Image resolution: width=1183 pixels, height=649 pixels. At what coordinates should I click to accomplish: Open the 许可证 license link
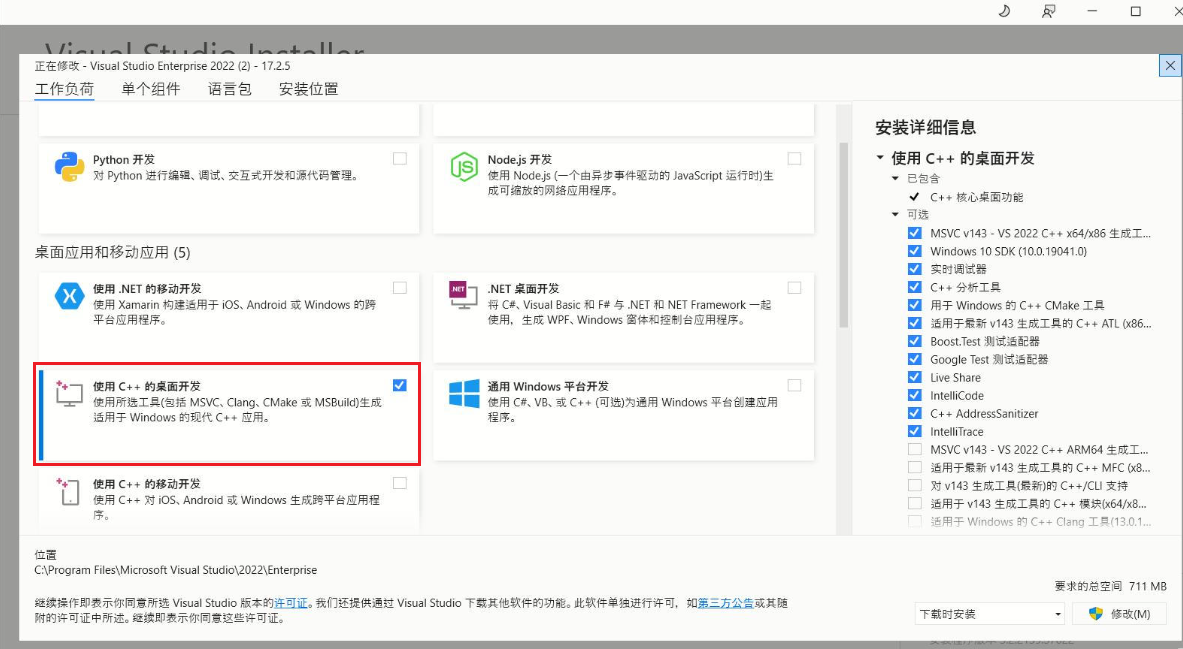(x=291, y=603)
